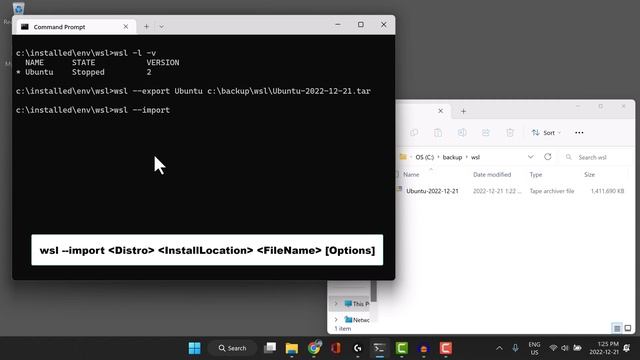Minimize the Command Prompt window

[338, 24]
